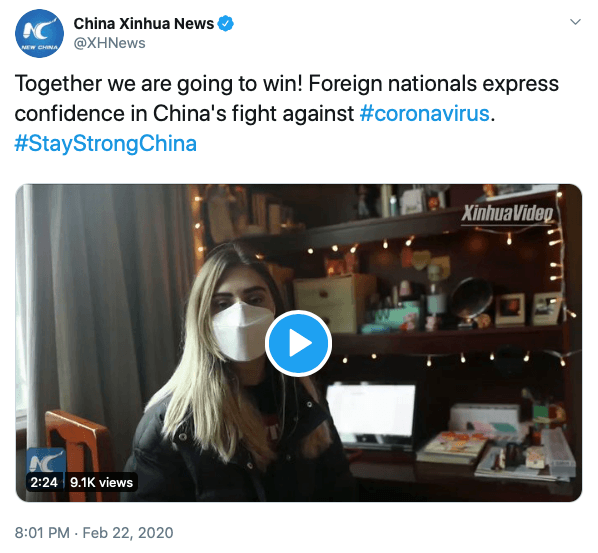Click the 9.1K views counter
This screenshot has height=553, width=598.
click(x=101, y=482)
